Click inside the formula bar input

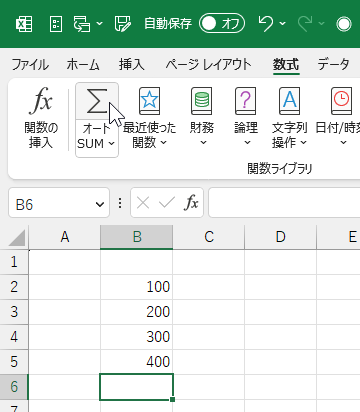point(284,203)
